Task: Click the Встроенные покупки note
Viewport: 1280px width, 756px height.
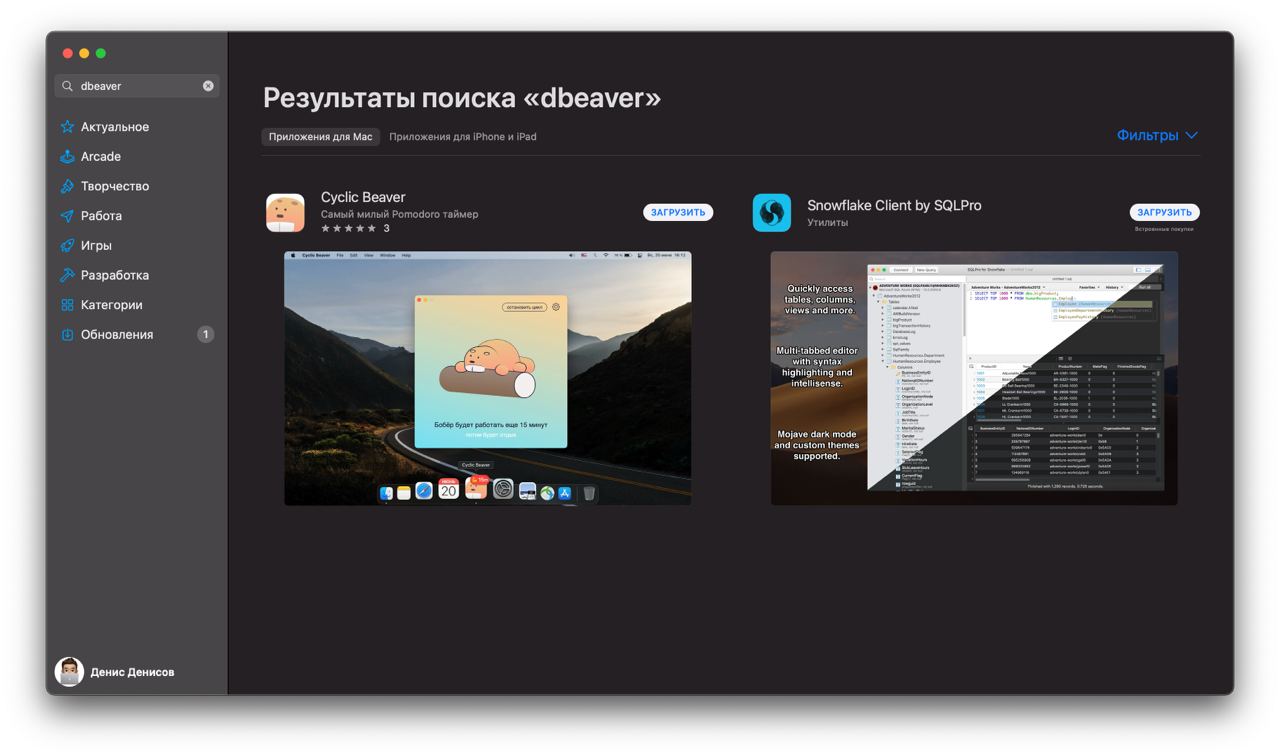Action: (1164, 229)
